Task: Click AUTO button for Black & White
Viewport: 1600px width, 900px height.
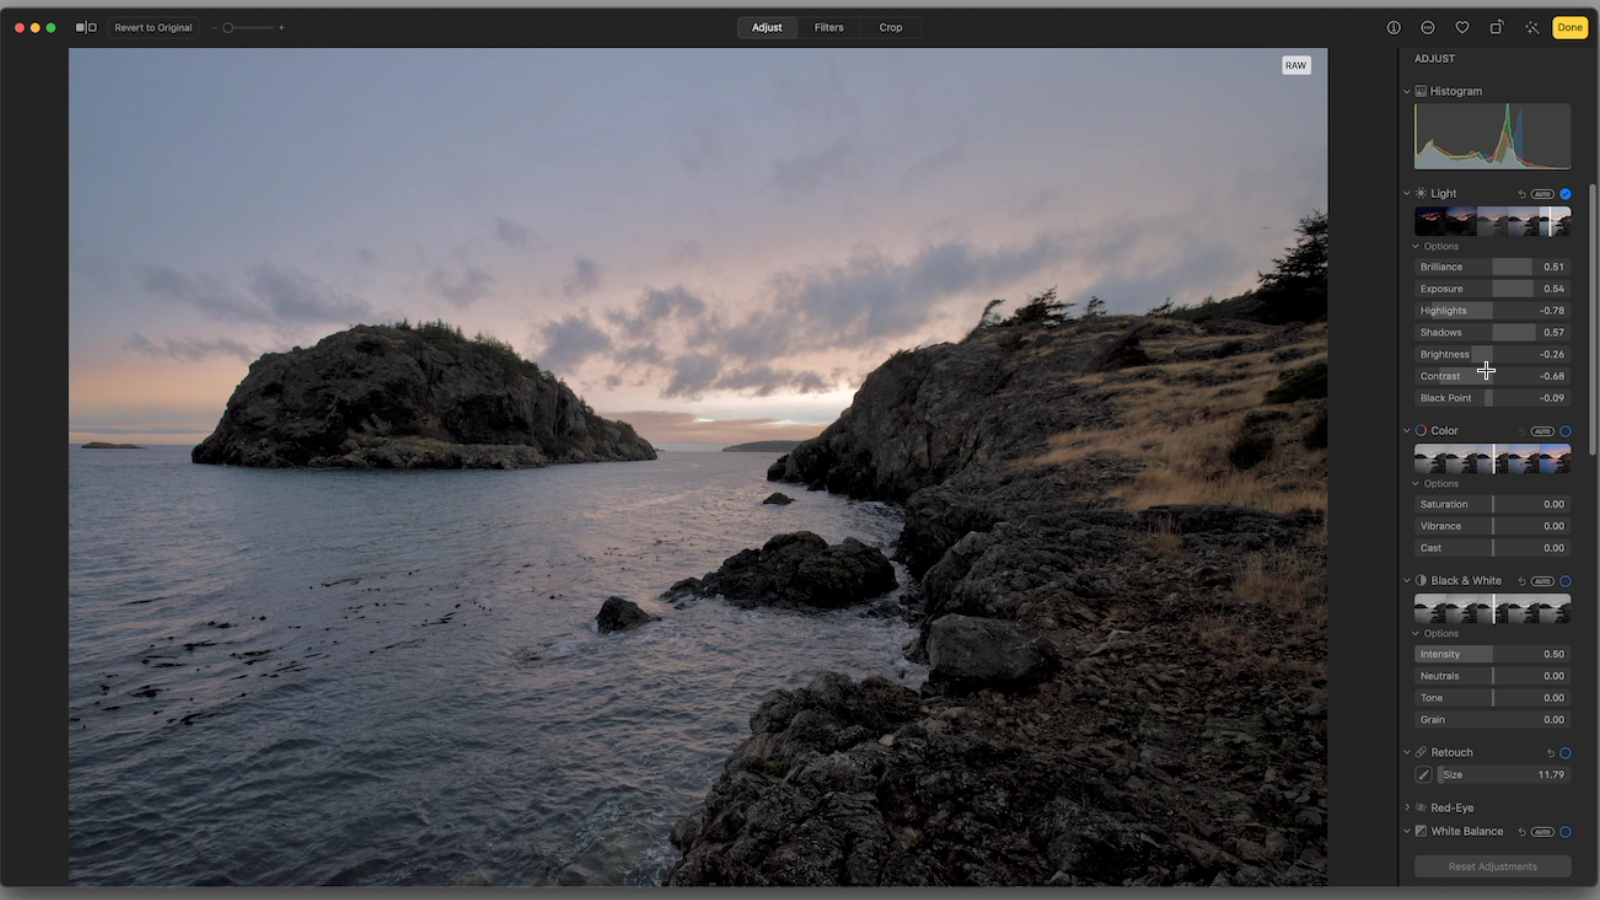Action: click(x=1543, y=581)
